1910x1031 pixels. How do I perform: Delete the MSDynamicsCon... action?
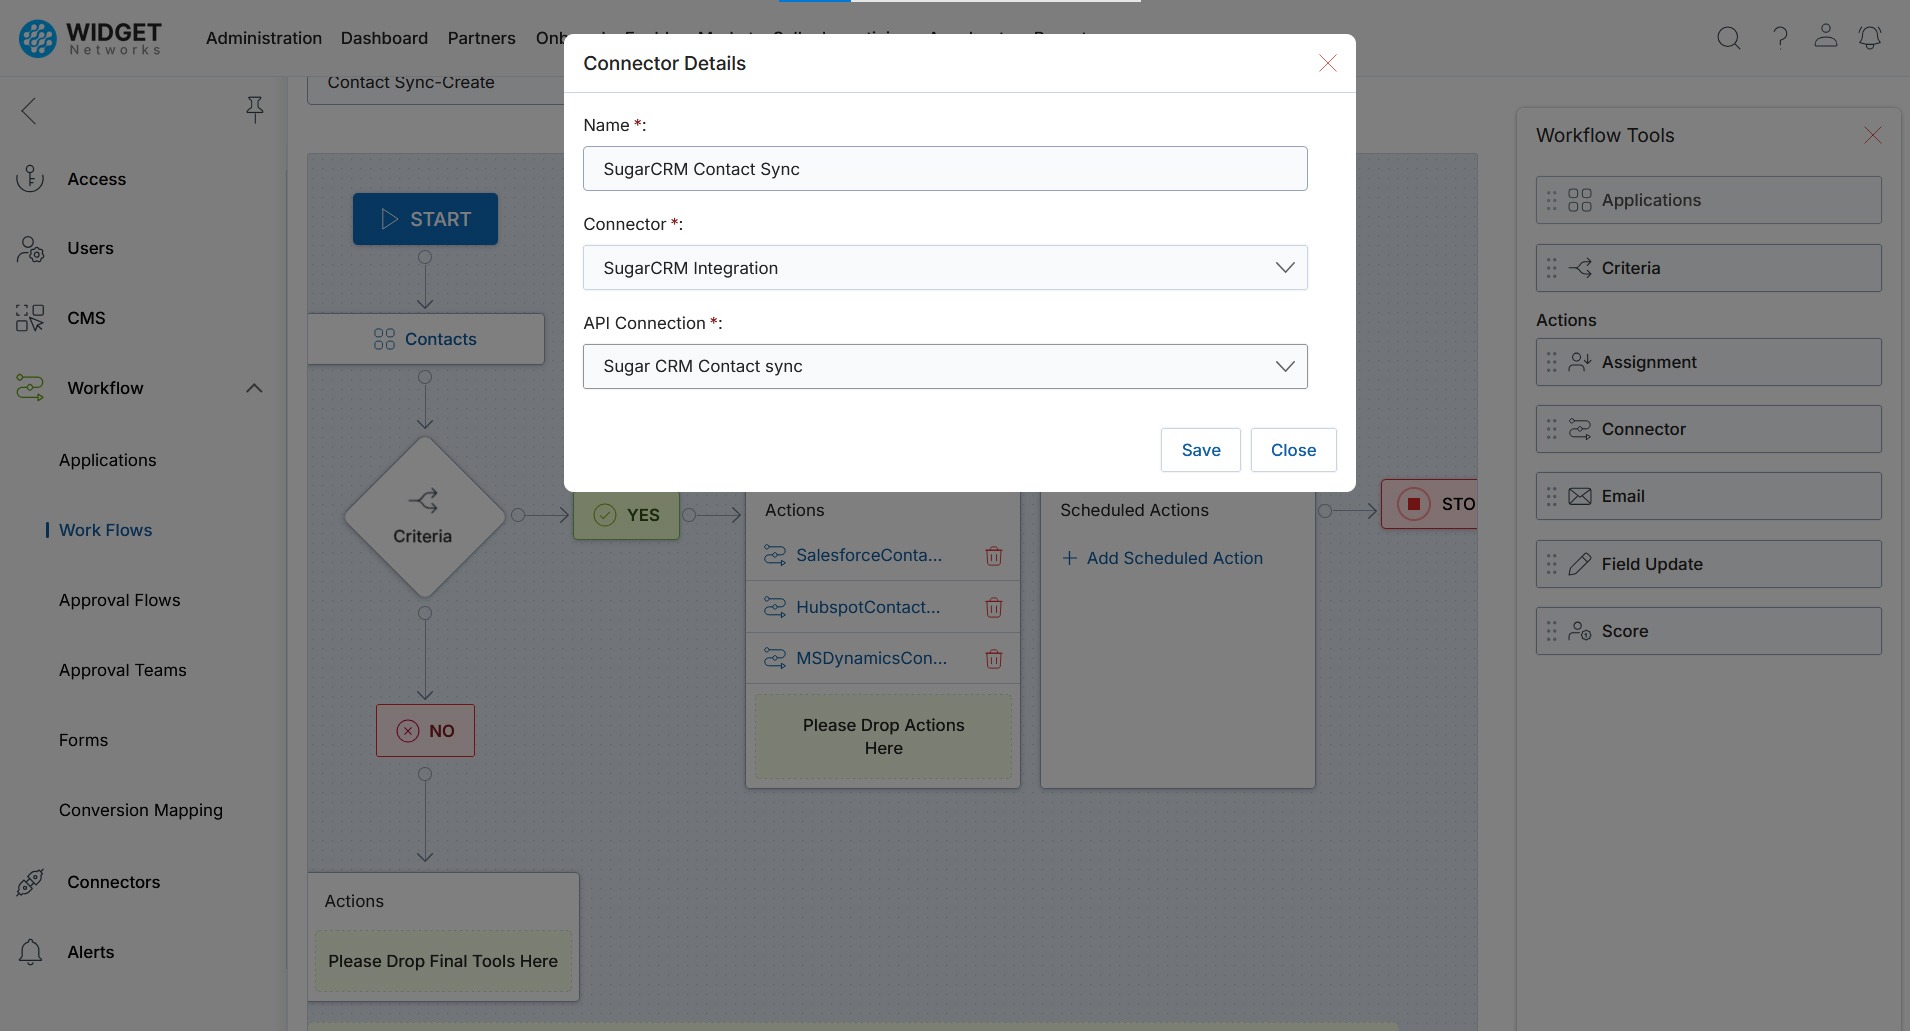[994, 659]
